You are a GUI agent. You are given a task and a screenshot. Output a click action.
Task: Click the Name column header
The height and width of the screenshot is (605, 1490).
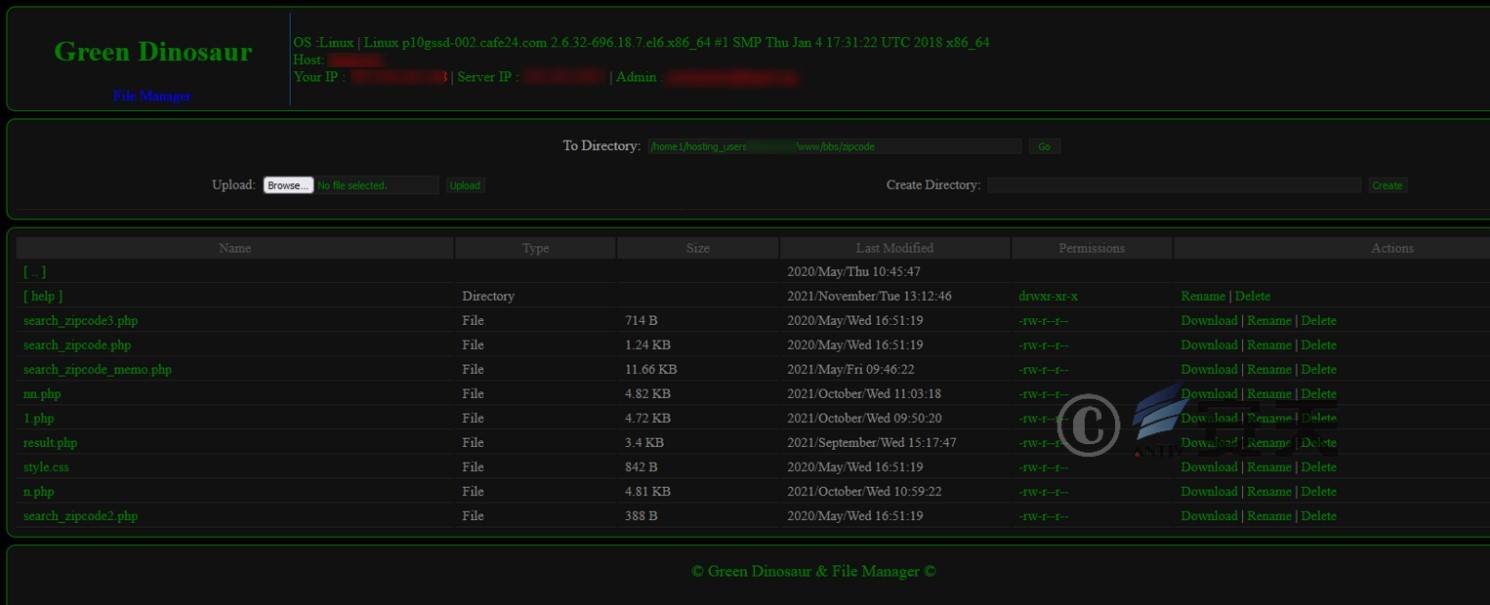pyautogui.click(x=235, y=248)
